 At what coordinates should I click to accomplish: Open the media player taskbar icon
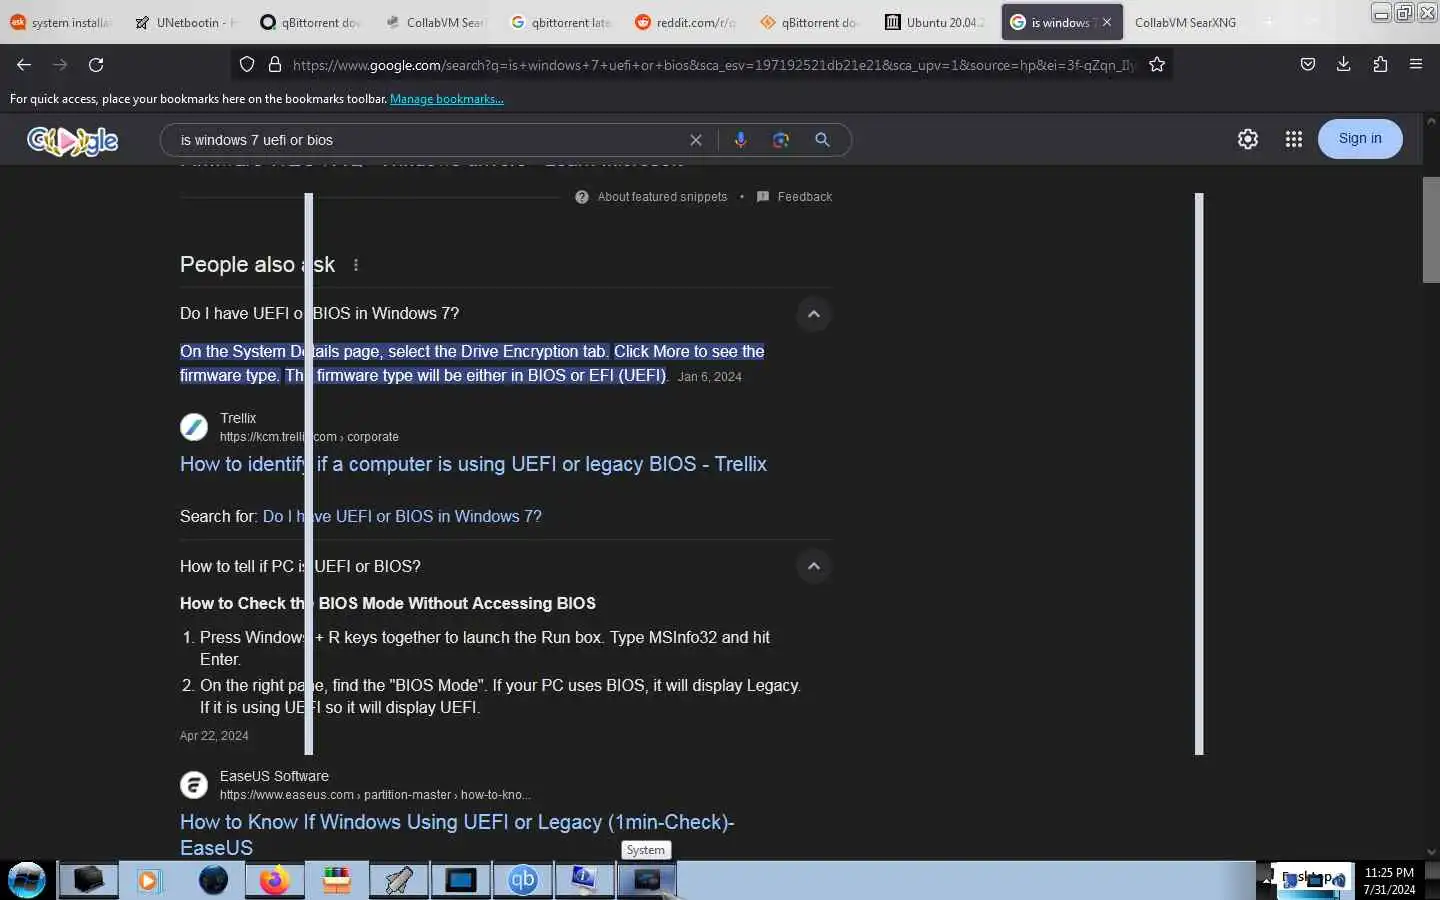[x=149, y=880]
